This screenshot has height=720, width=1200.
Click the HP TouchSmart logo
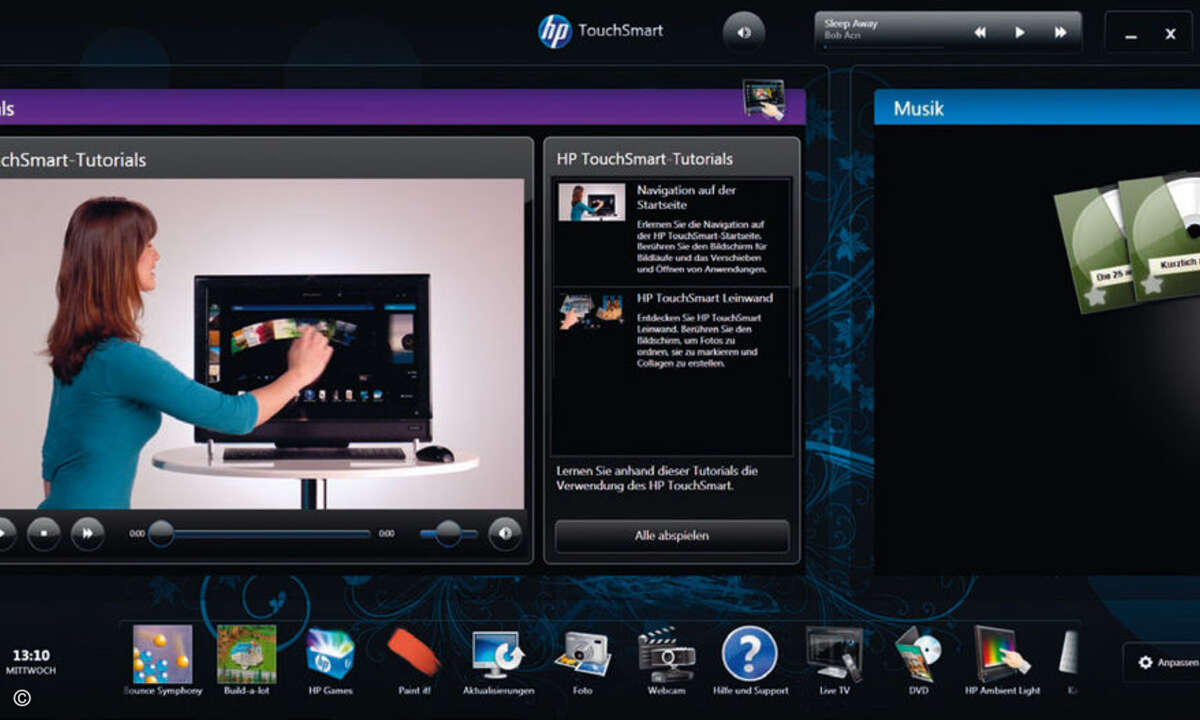600,31
